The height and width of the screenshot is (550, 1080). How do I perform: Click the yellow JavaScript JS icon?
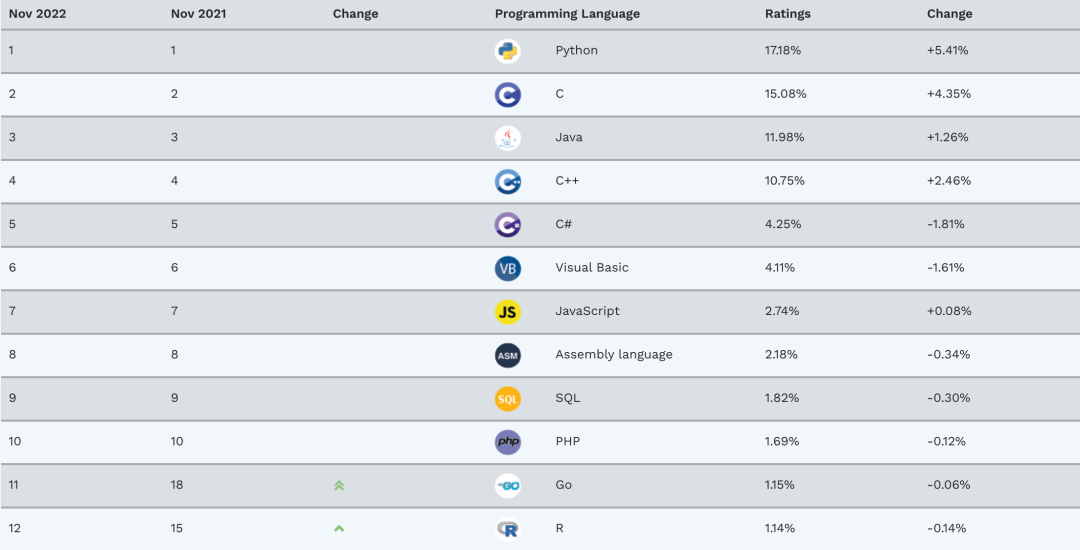point(507,312)
